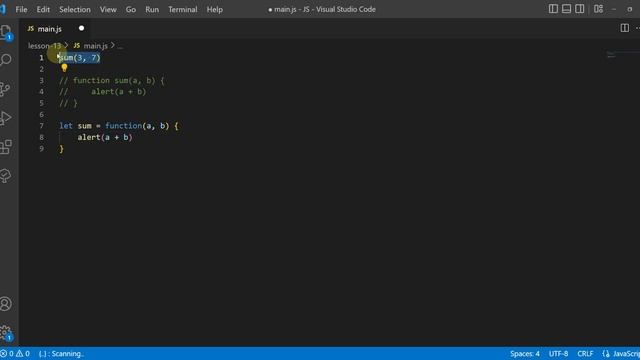Restore down the VS Code window
The width and height of the screenshot is (640, 360).
(x=630, y=9)
